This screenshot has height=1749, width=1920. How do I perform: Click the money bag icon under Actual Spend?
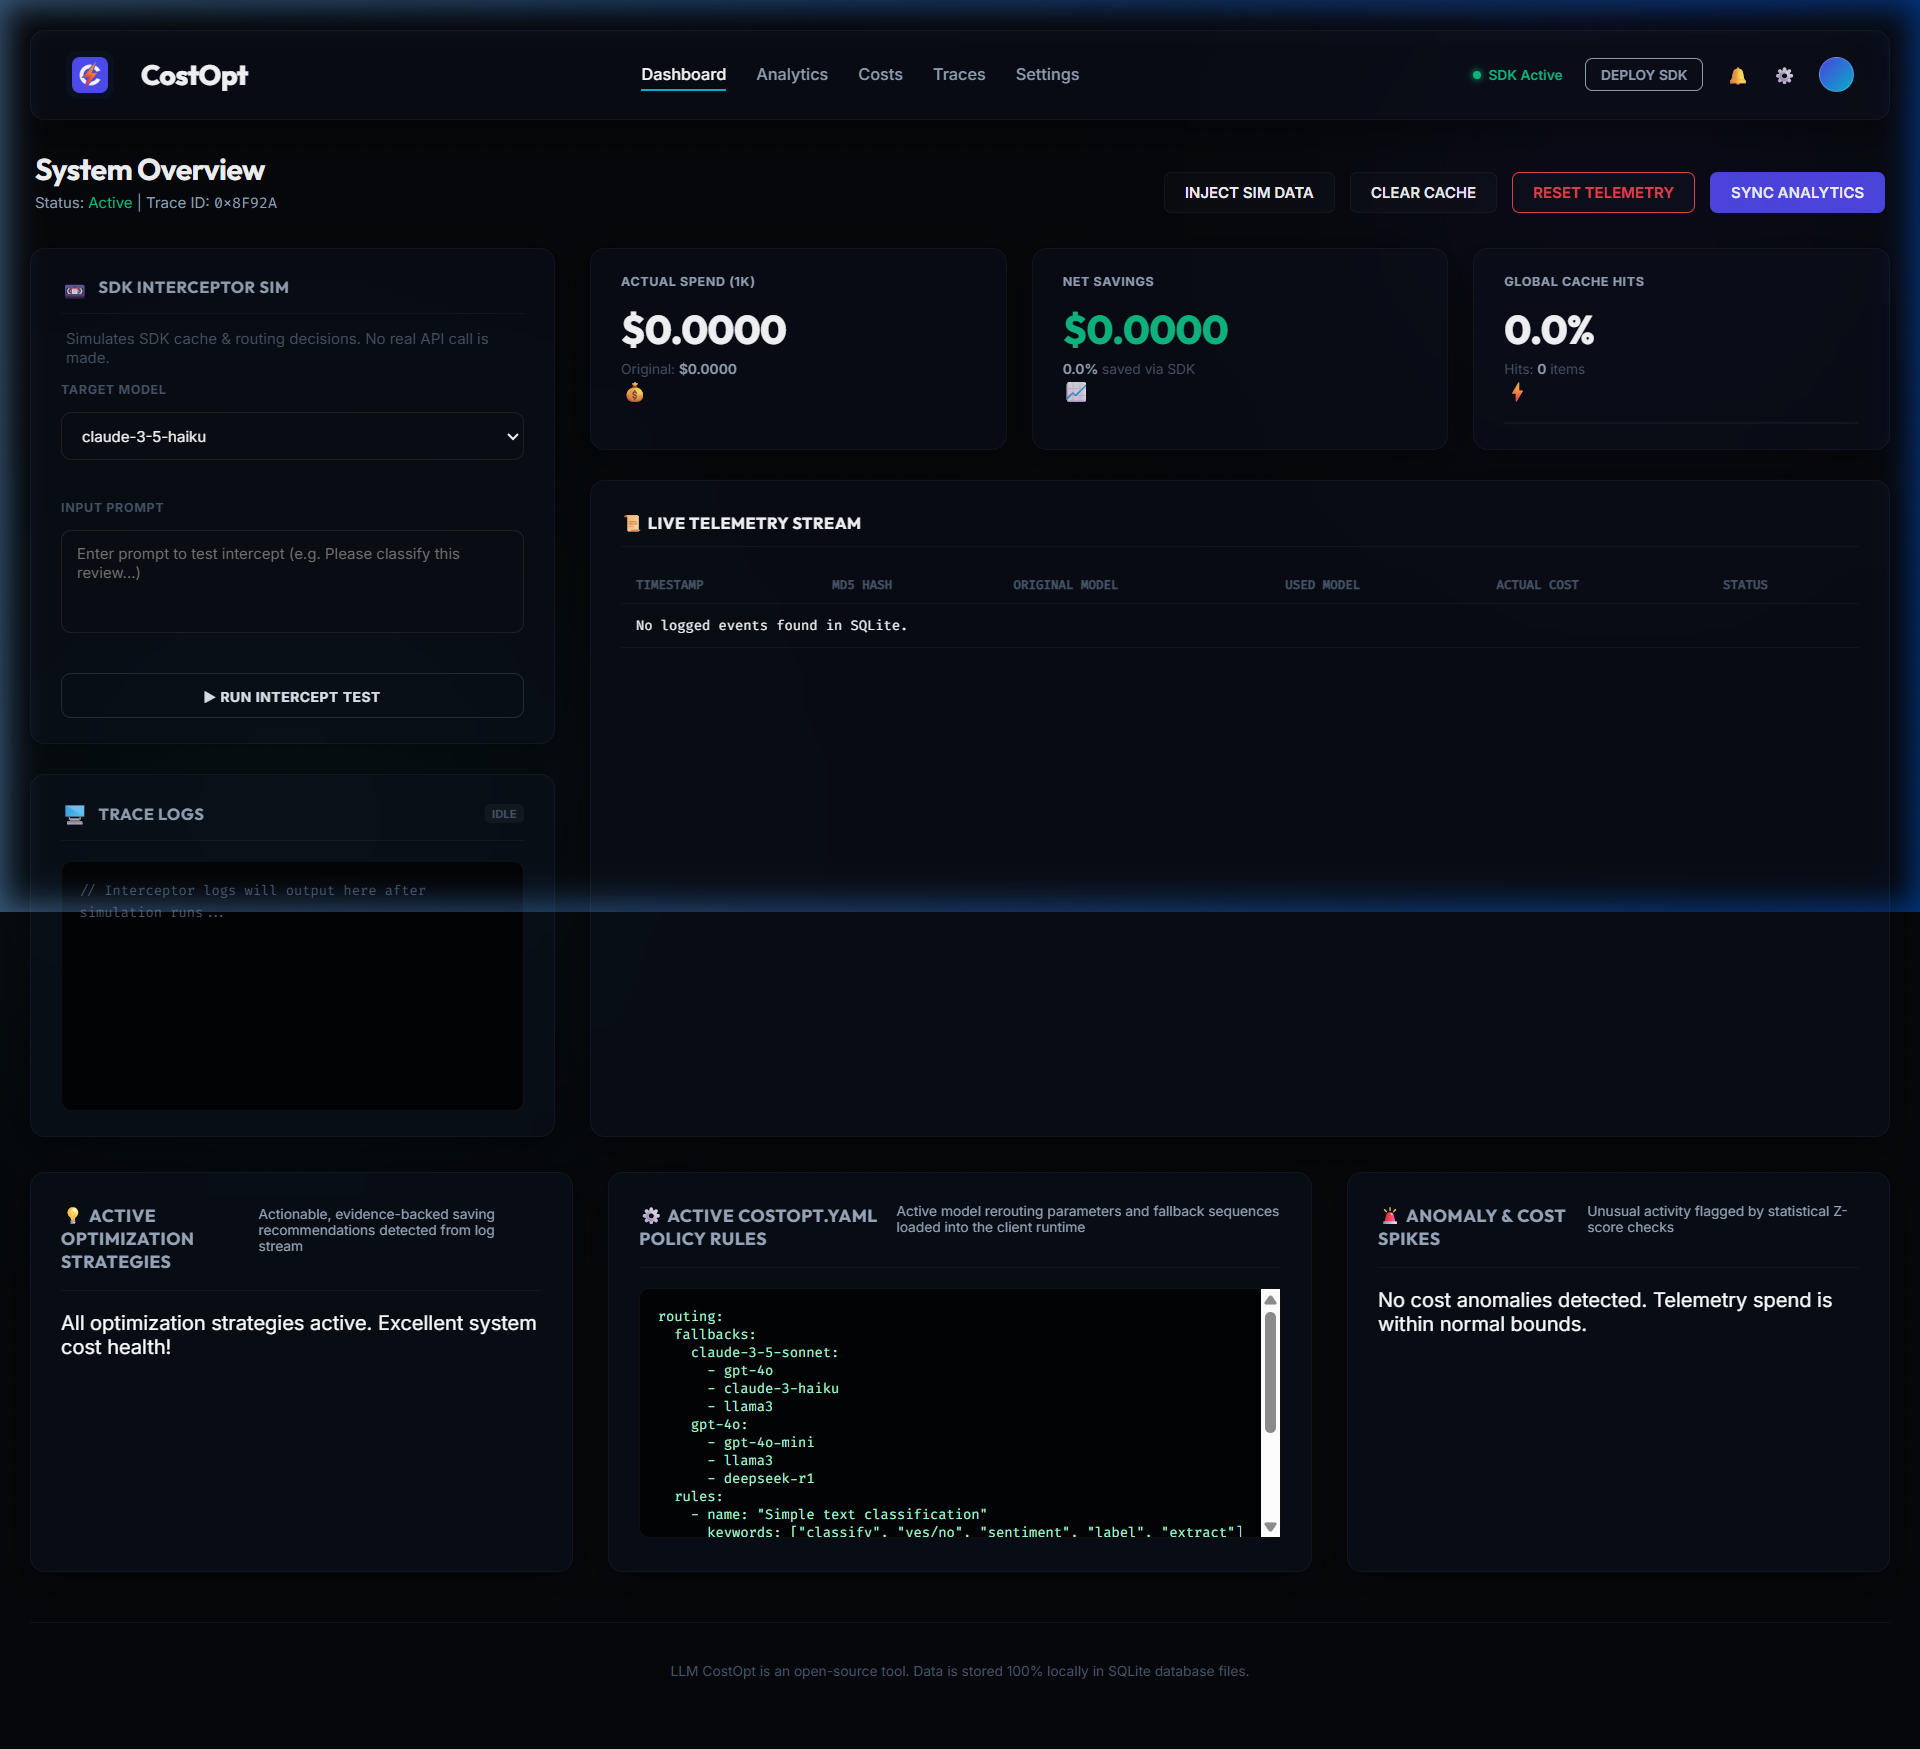(x=634, y=393)
